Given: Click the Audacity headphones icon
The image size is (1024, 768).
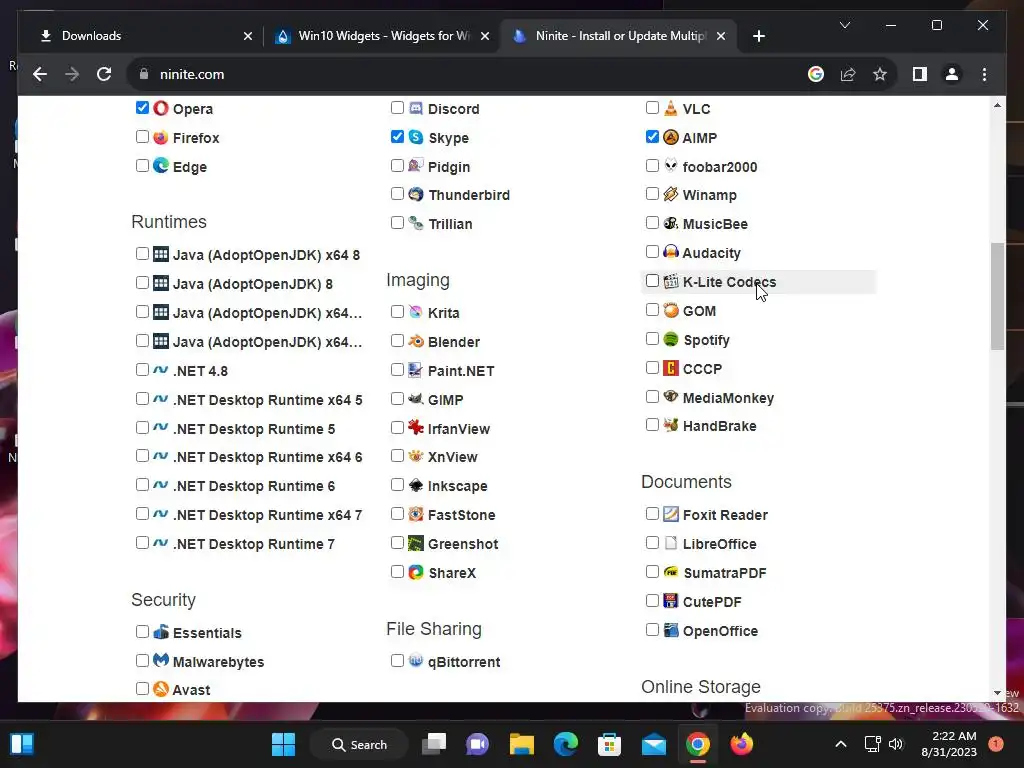Looking at the screenshot, I should pos(671,252).
